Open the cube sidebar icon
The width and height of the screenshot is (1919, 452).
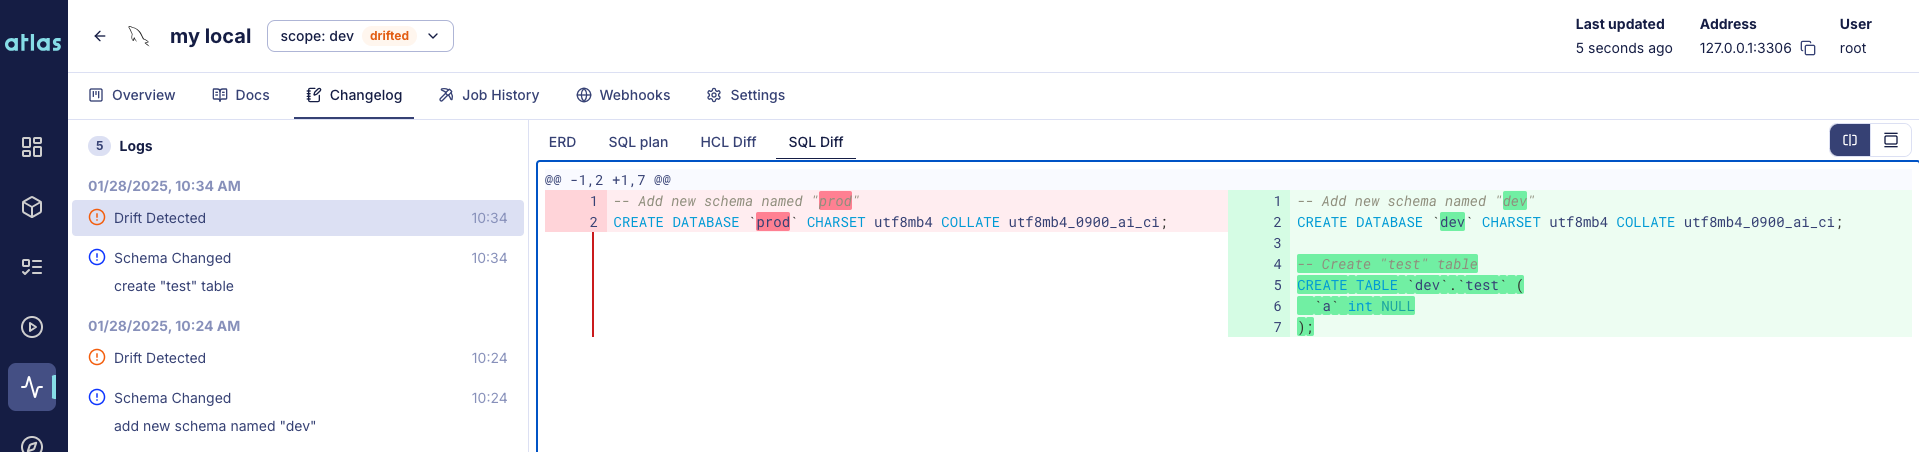tap(32, 207)
